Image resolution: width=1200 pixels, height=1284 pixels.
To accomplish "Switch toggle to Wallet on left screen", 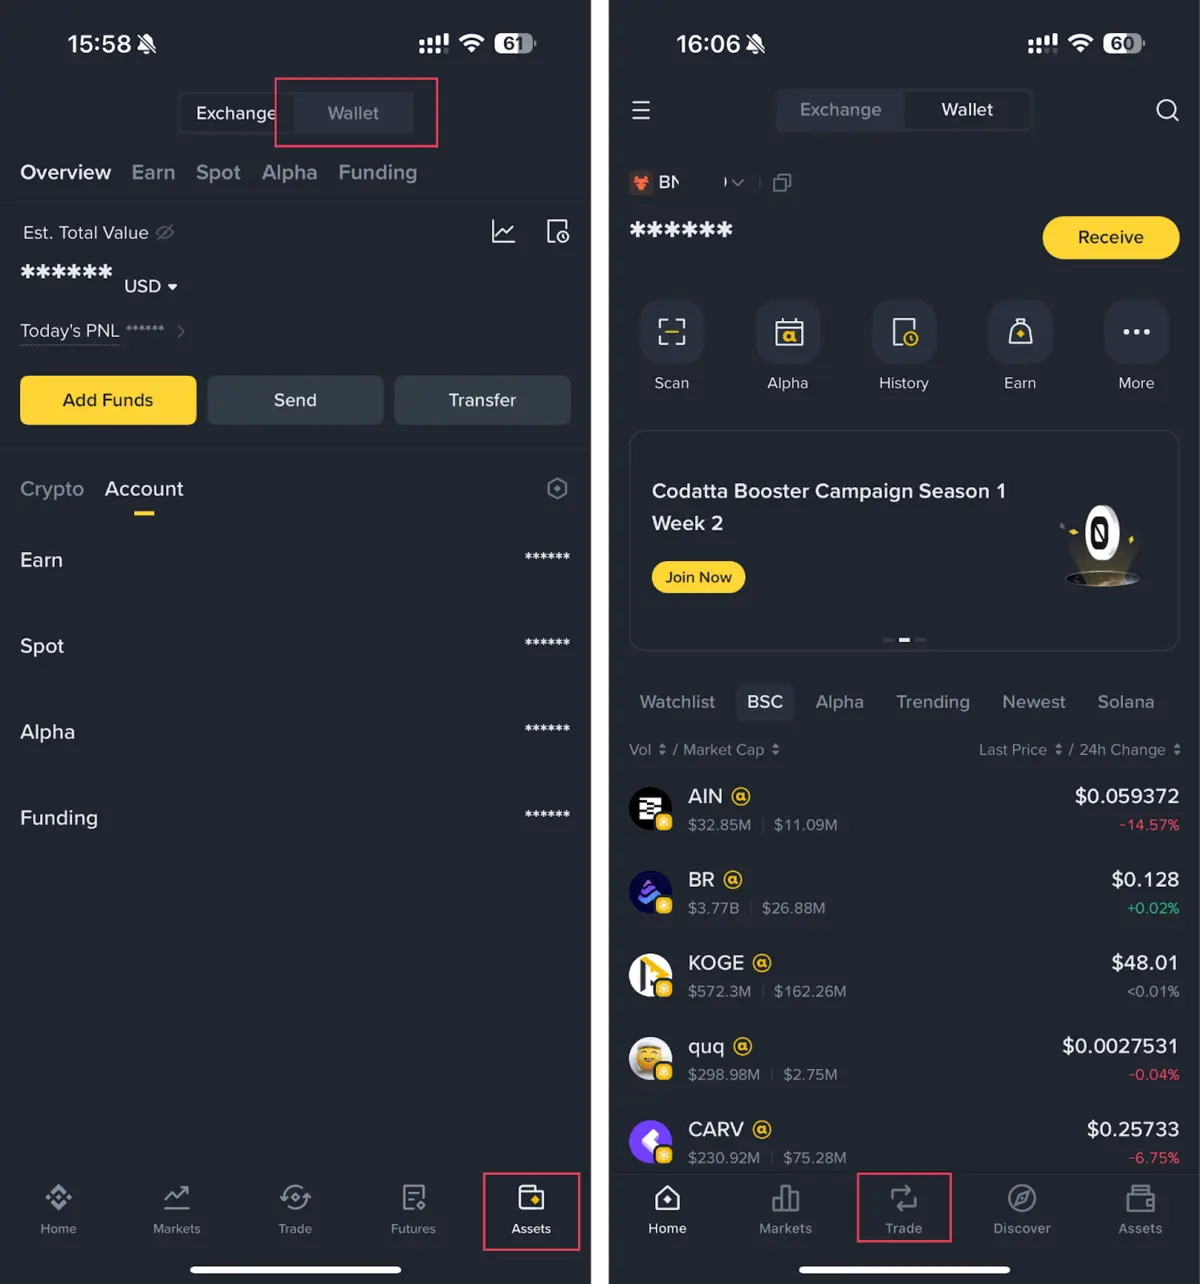I will coord(353,113).
